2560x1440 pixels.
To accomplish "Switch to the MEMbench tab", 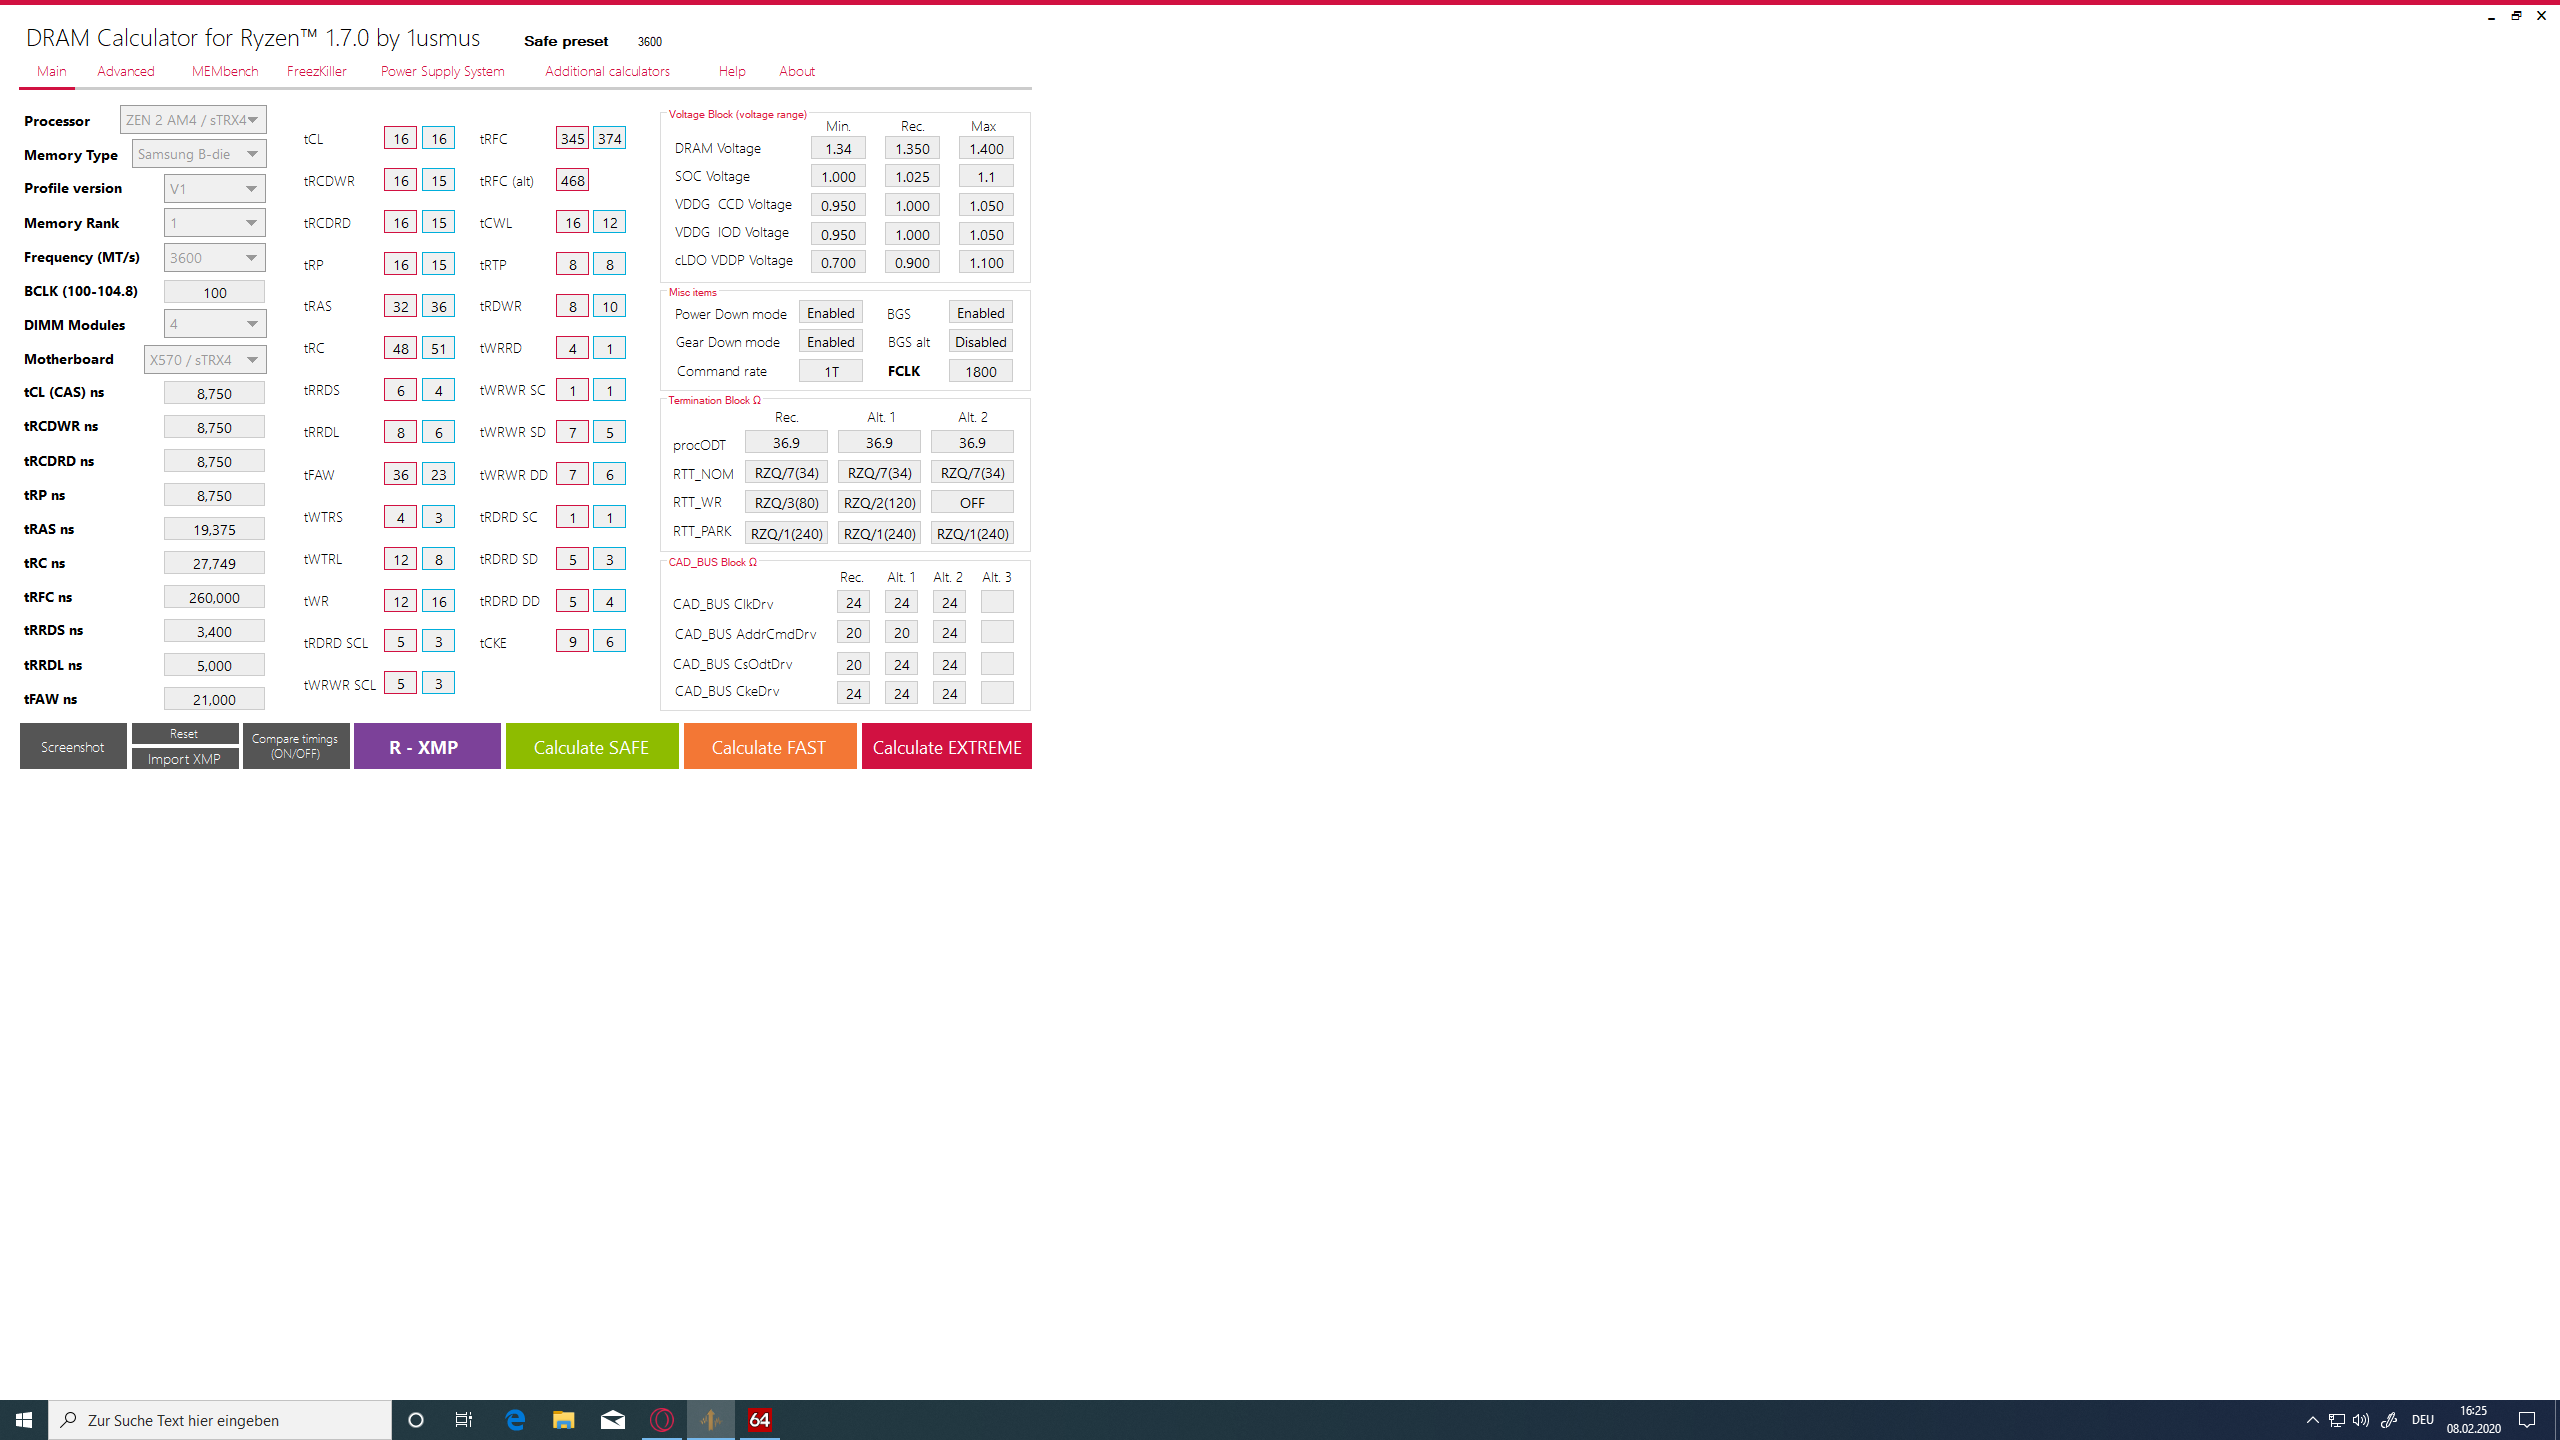I will click(224, 71).
